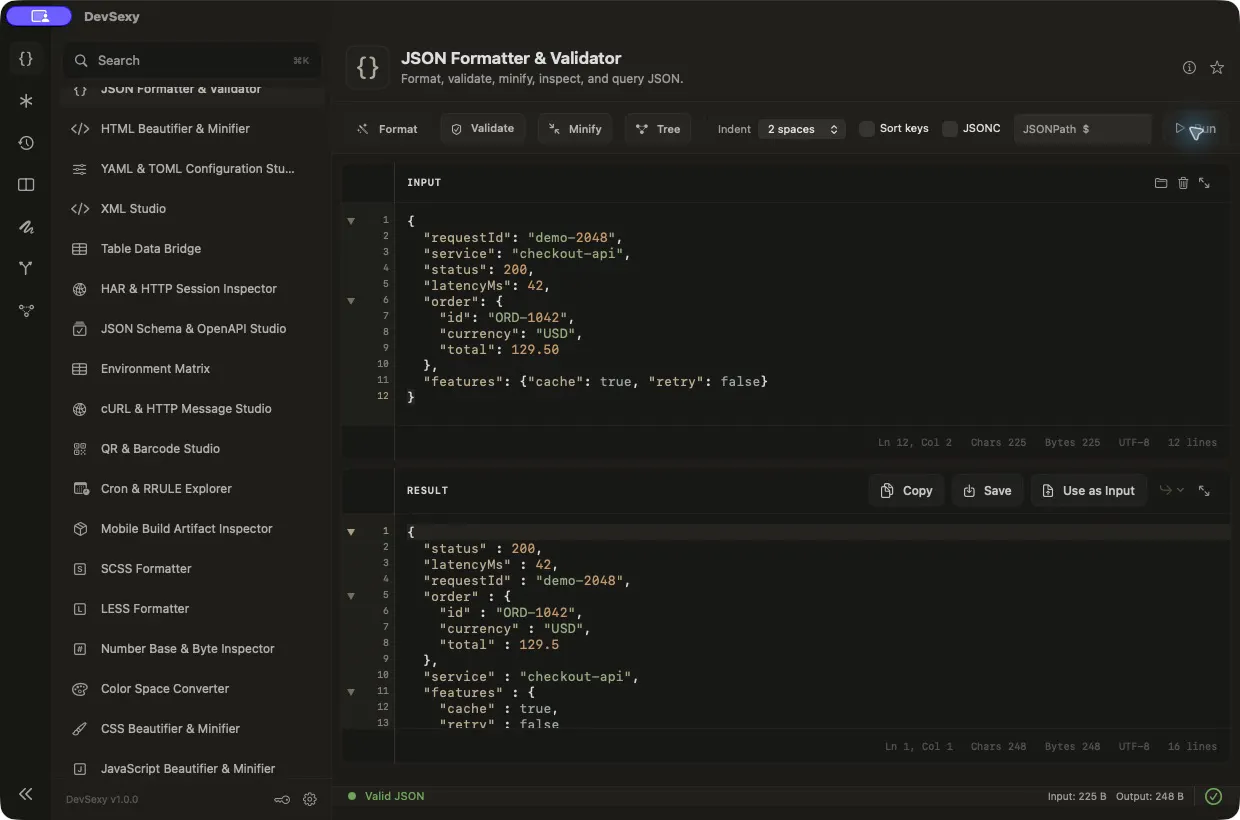This screenshot has height=820, width=1240.
Task: Open Color Space Converter tool
Action: 192,689
